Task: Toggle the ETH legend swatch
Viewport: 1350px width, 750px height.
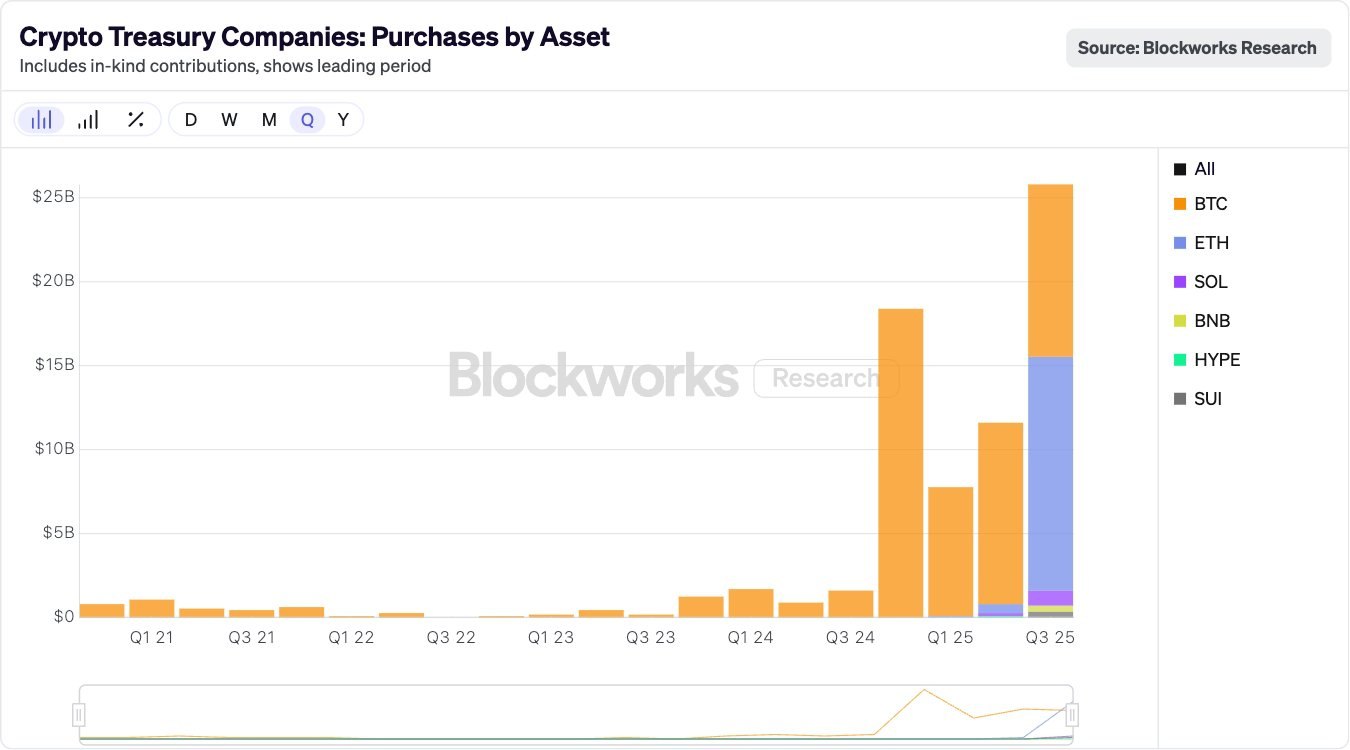Action: (1180, 242)
